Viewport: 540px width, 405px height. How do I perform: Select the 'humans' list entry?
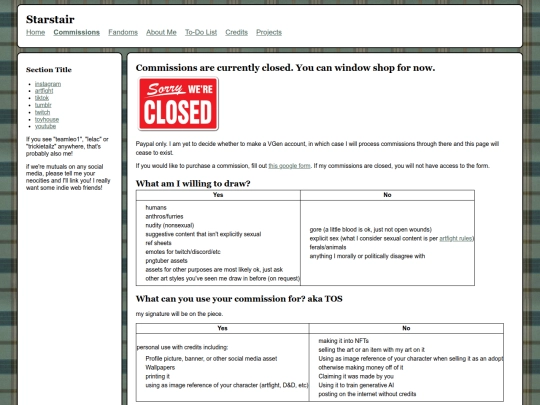click(156, 208)
